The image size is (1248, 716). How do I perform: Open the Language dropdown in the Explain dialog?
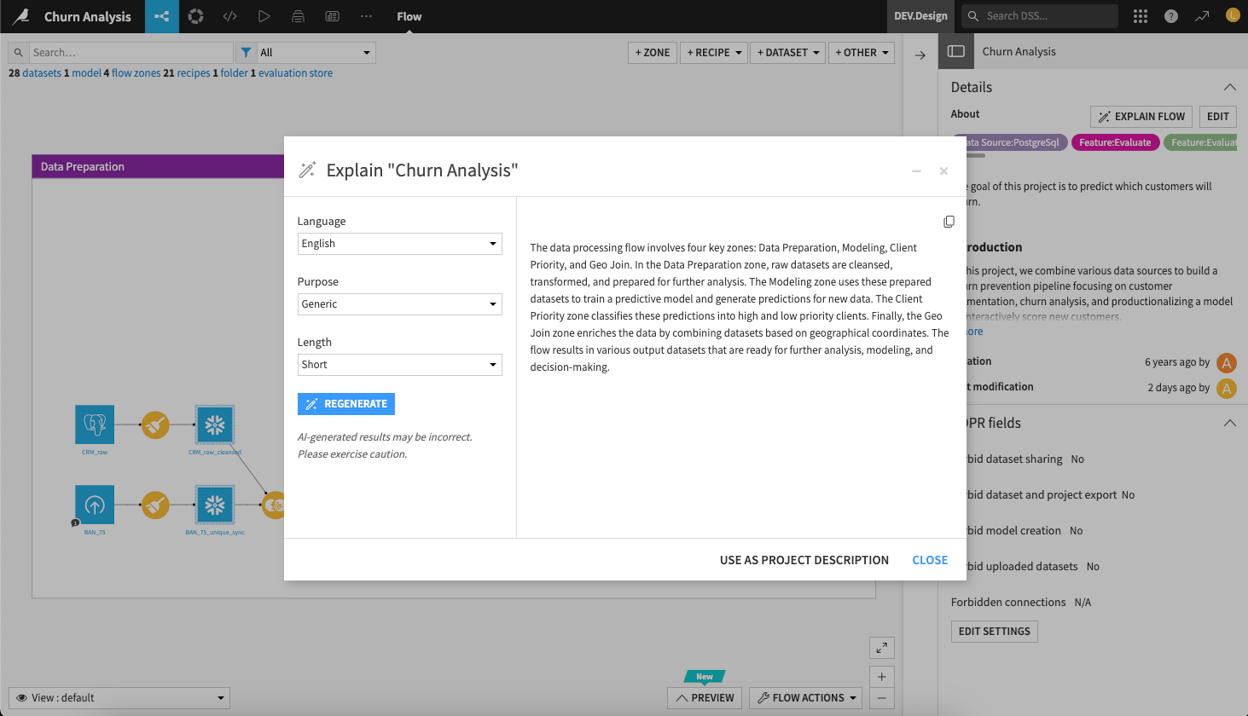click(x=399, y=243)
